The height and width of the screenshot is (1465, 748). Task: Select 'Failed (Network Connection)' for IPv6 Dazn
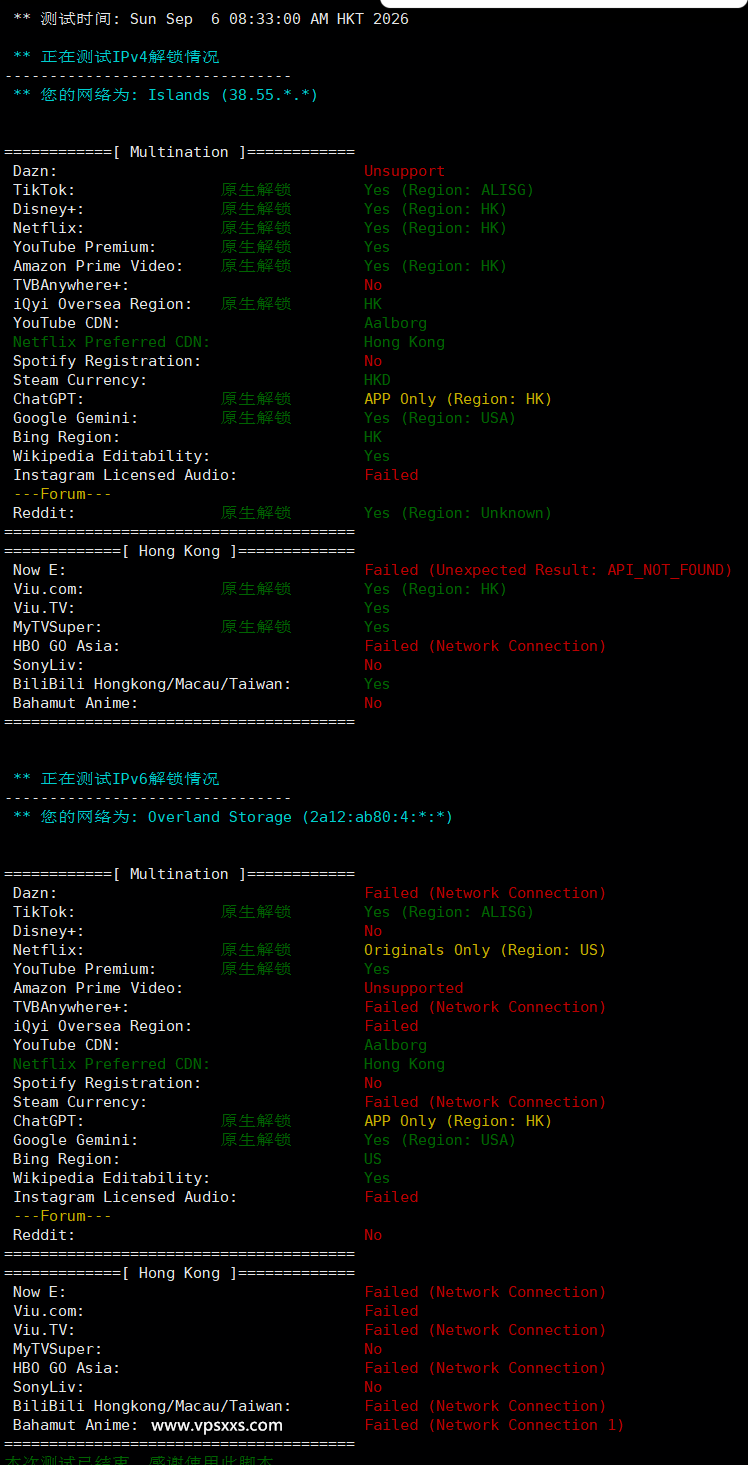tap(485, 893)
